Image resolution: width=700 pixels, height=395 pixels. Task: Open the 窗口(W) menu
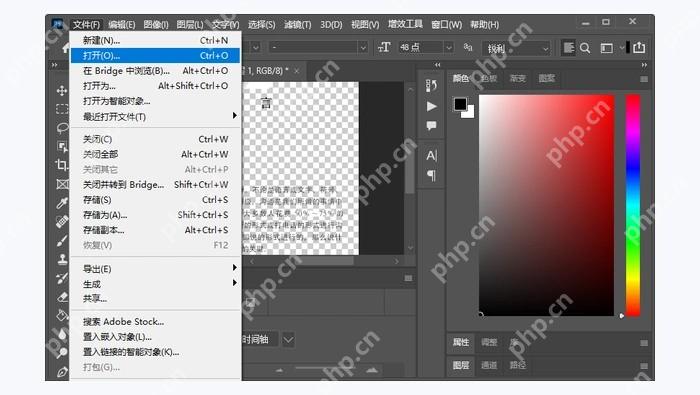446,25
